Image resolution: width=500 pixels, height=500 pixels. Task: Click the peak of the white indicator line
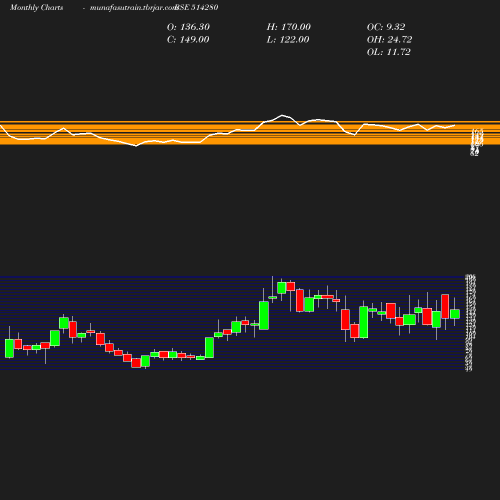coord(282,115)
